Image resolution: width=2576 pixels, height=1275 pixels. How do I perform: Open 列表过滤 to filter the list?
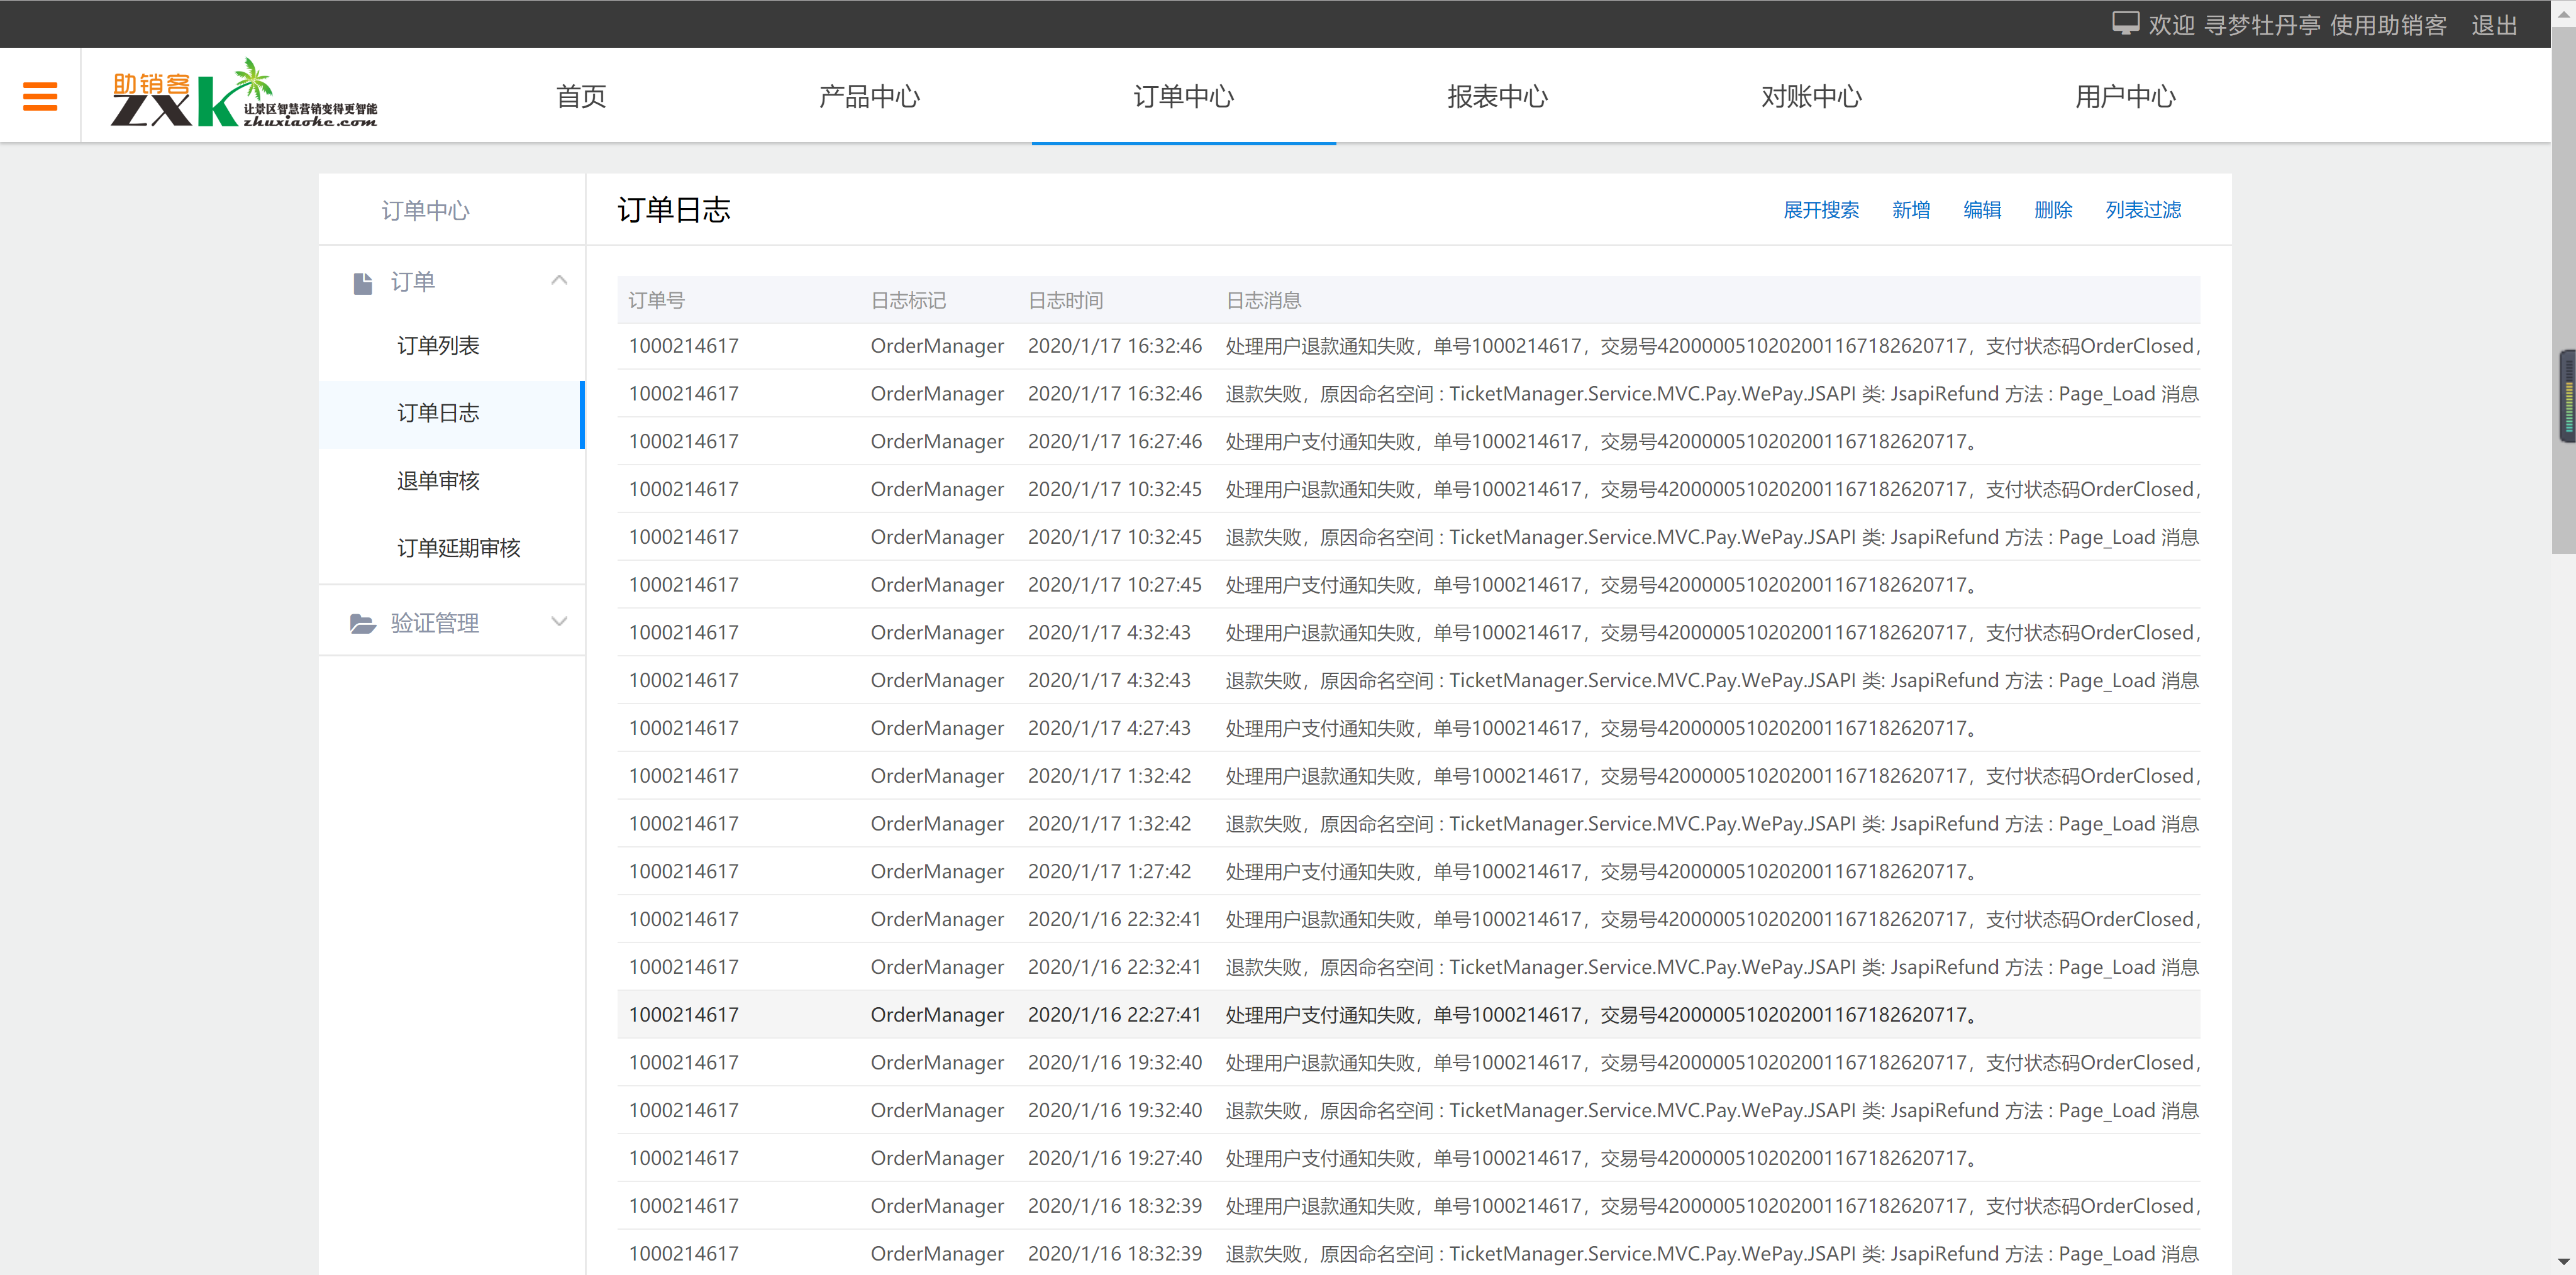pos(2142,210)
